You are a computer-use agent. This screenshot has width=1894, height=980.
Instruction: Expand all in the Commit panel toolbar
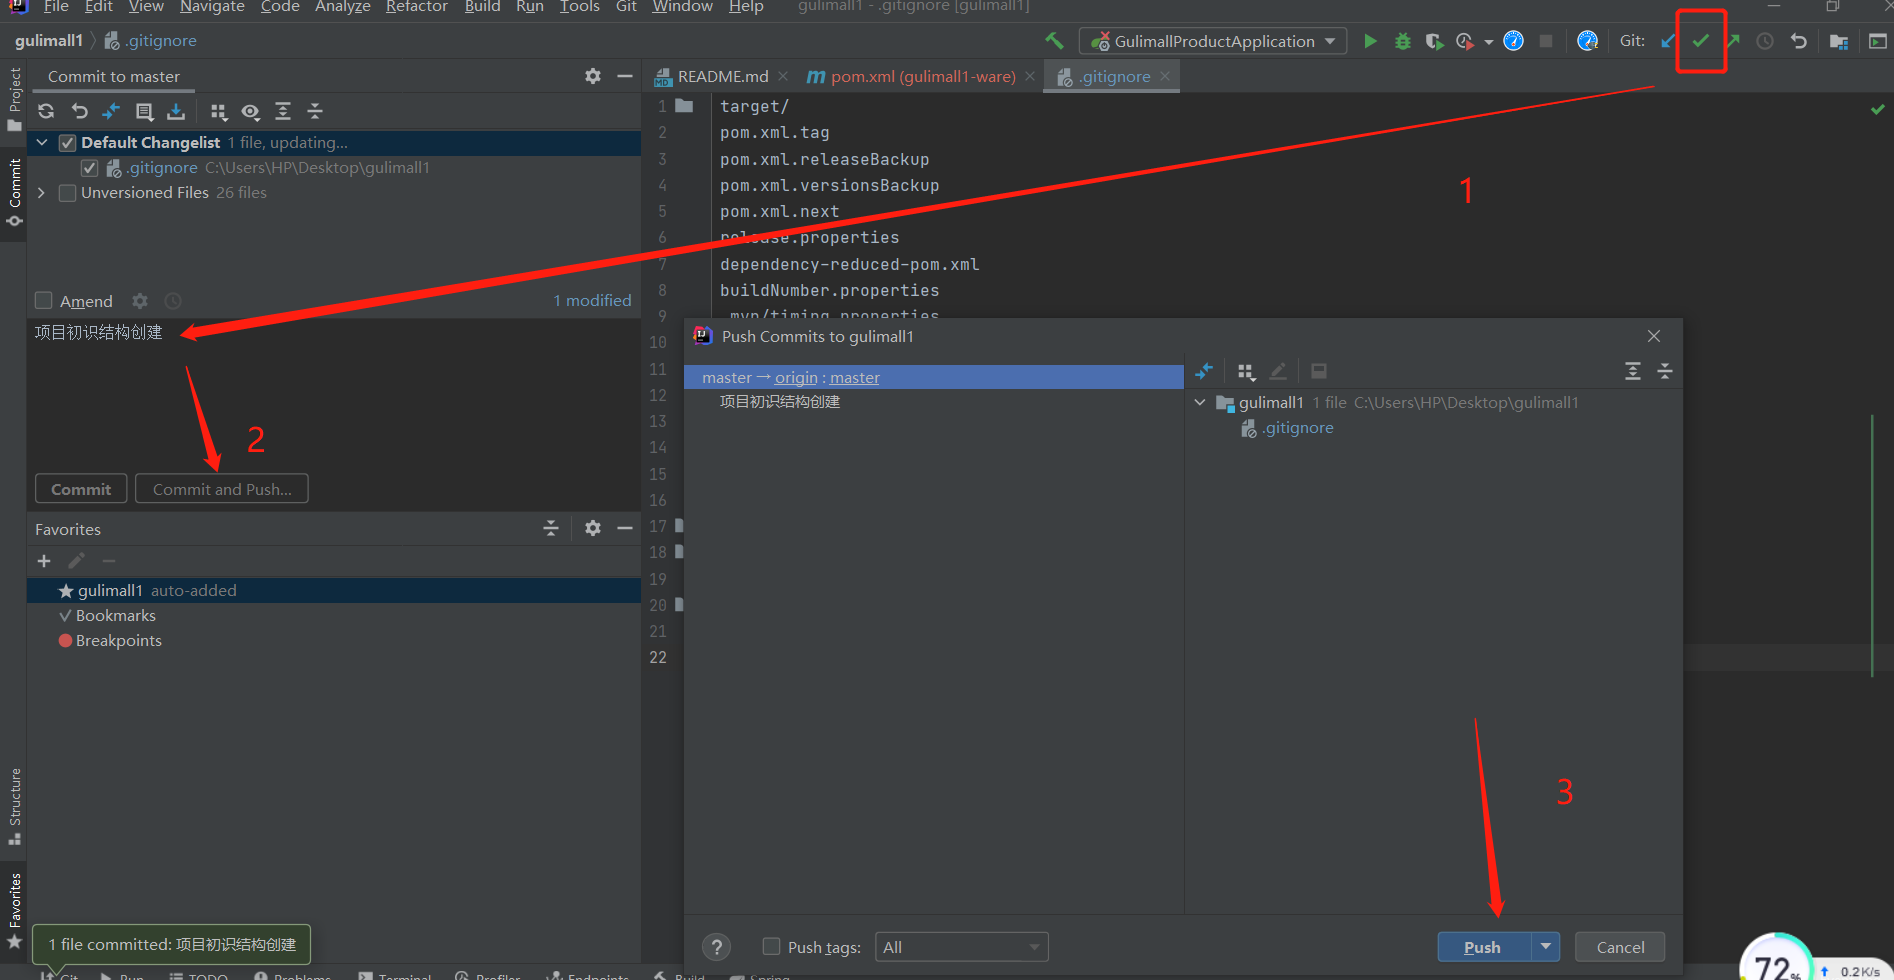[x=283, y=111]
